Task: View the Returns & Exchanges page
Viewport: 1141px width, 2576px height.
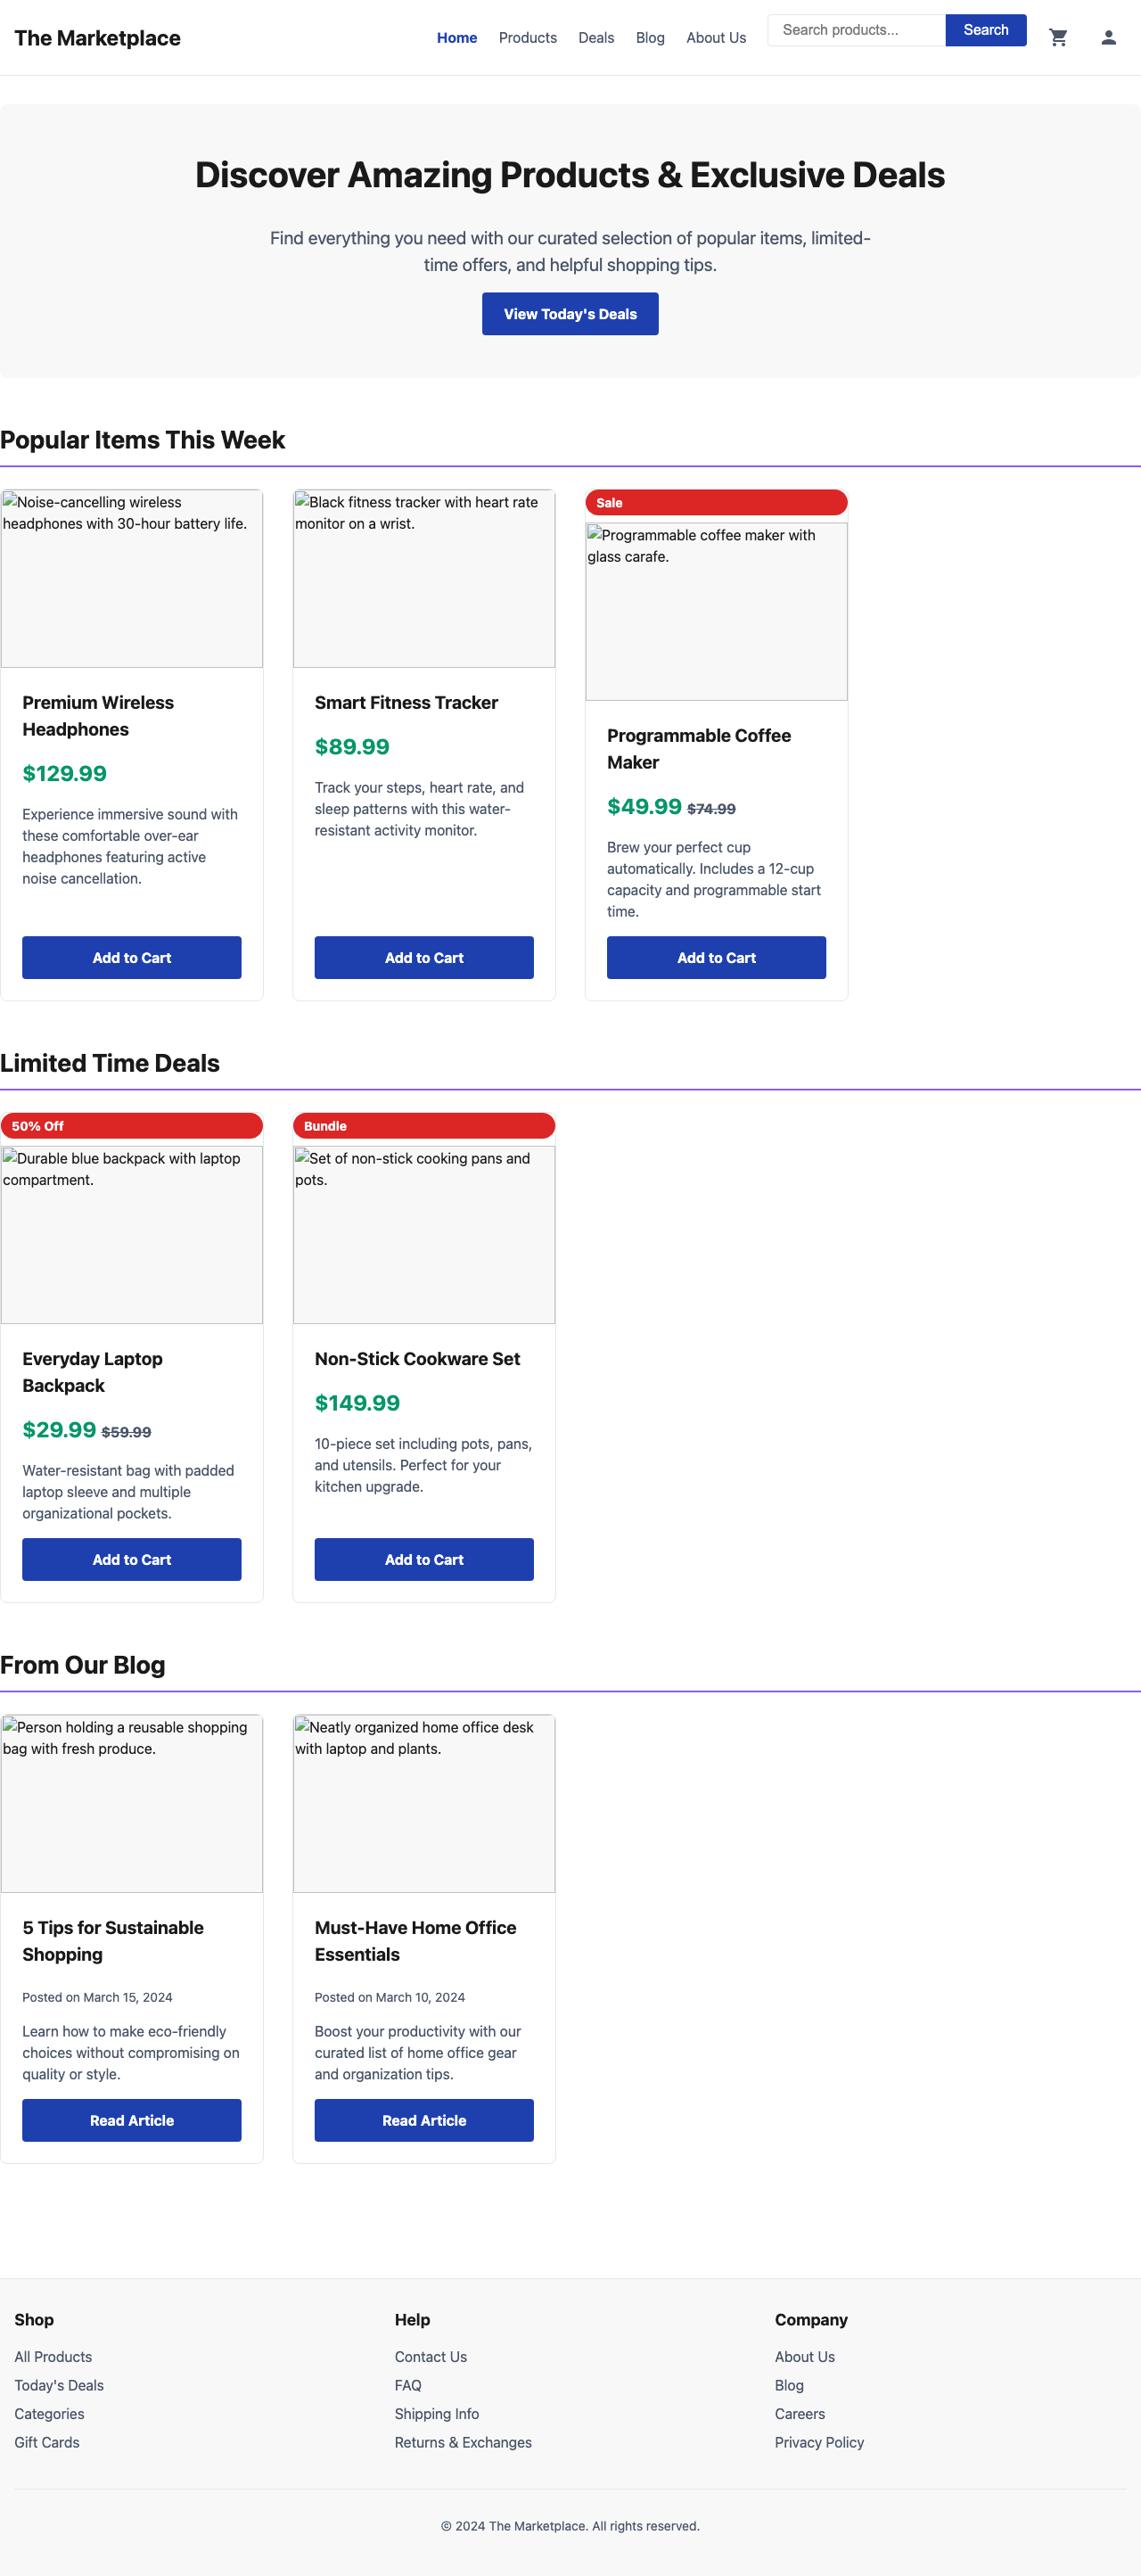Action: (x=463, y=2442)
